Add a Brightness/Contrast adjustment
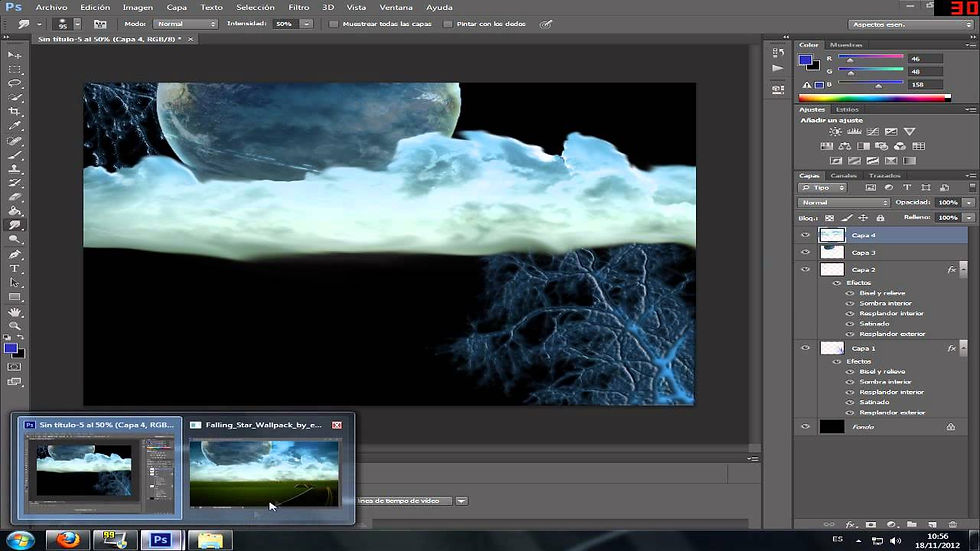The image size is (980, 551). pyautogui.click(x=835, y=132)
